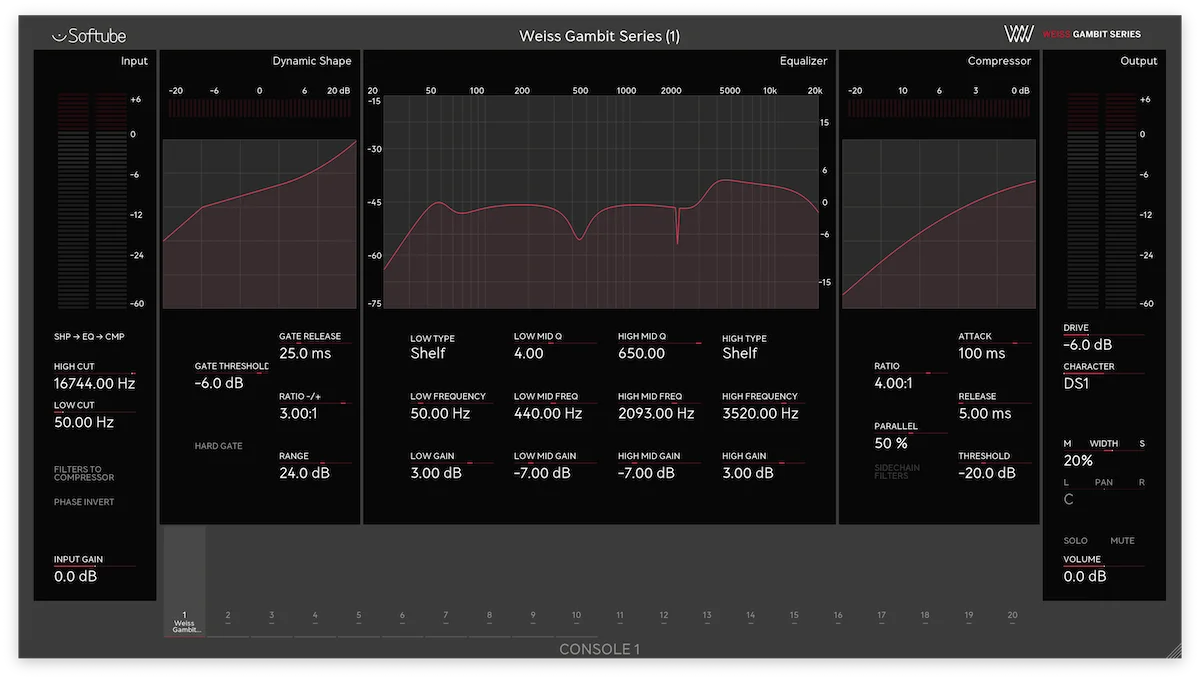Select channel 5 tab

click(x=359, y=618)
